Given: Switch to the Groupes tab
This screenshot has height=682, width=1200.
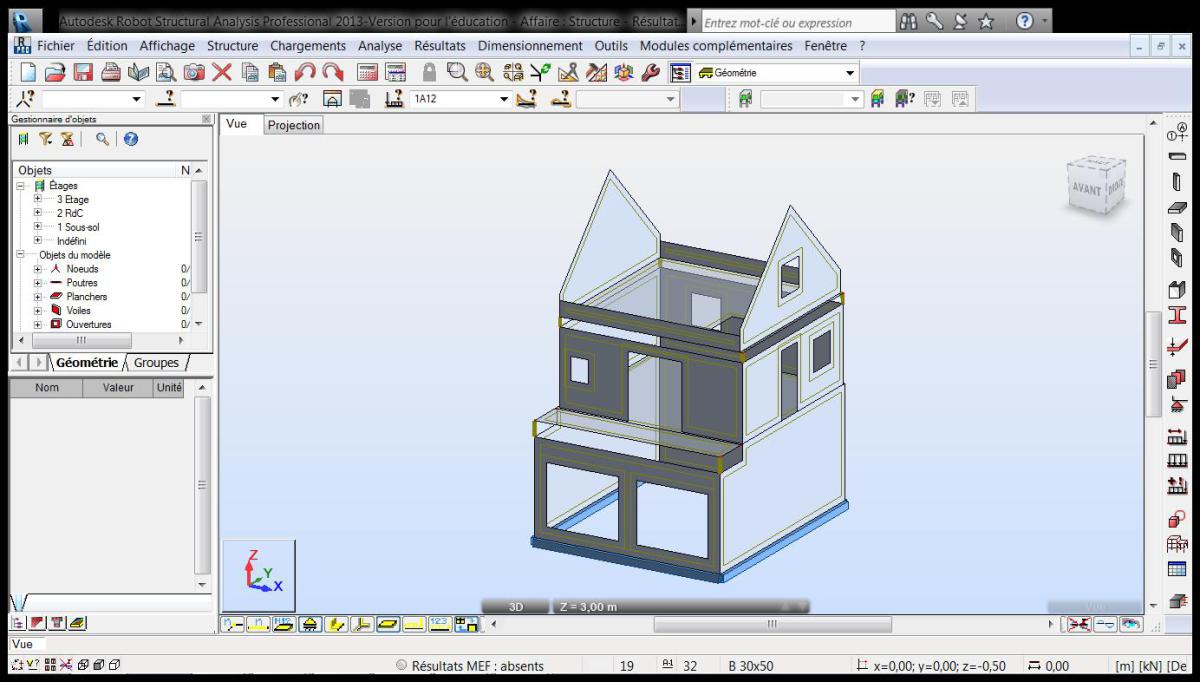Looking at the screenshot, I should [x=156, y=363].
